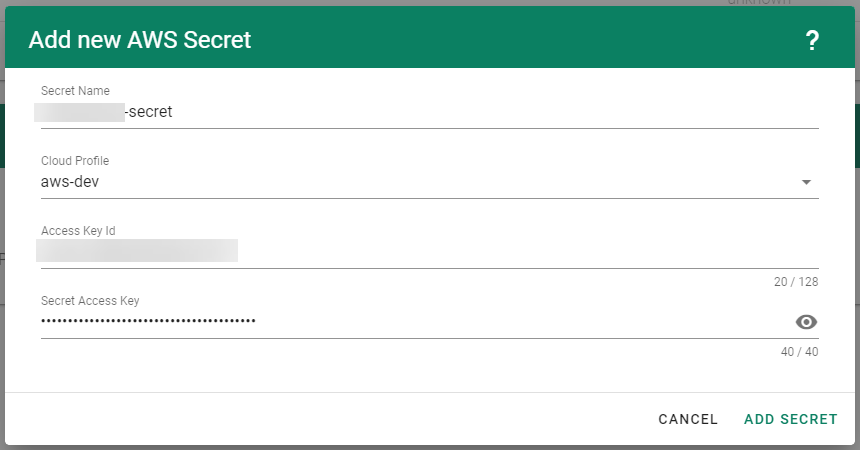Select the aws-dev Cloud Profile value
The width and height of the screenshot is (860, 450).
pos(70,182)
